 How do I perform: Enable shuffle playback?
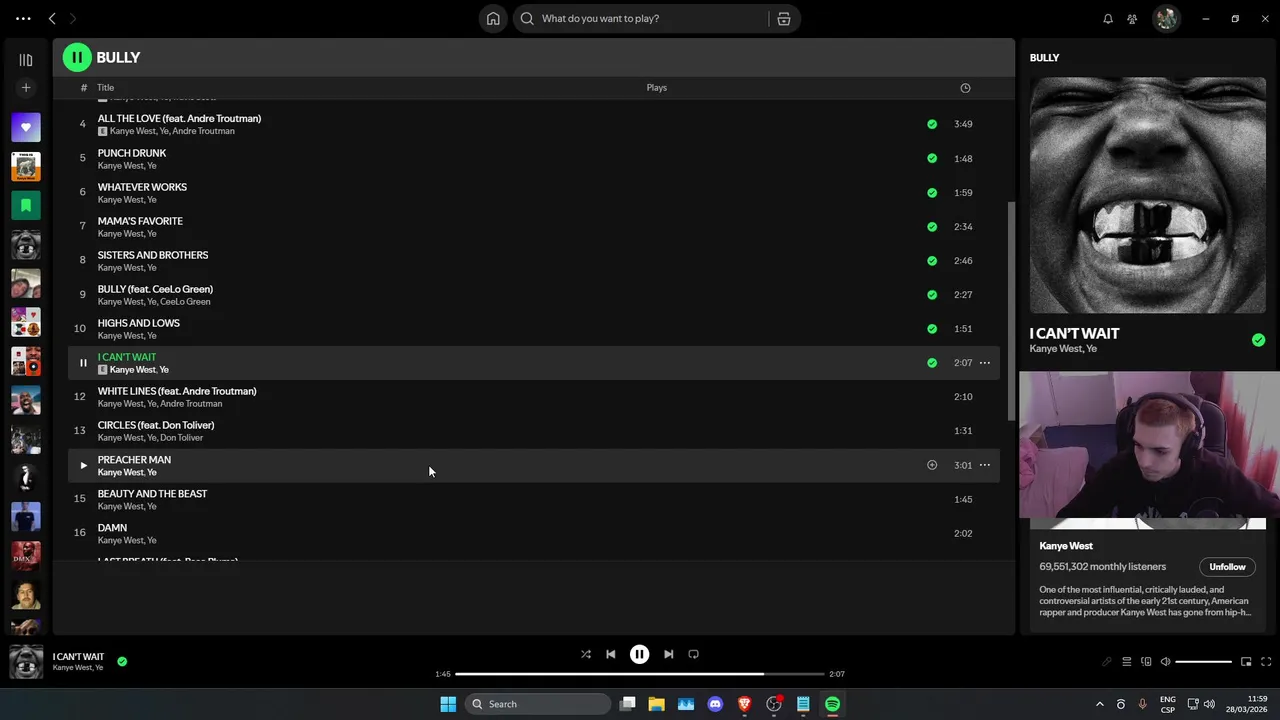586,654
